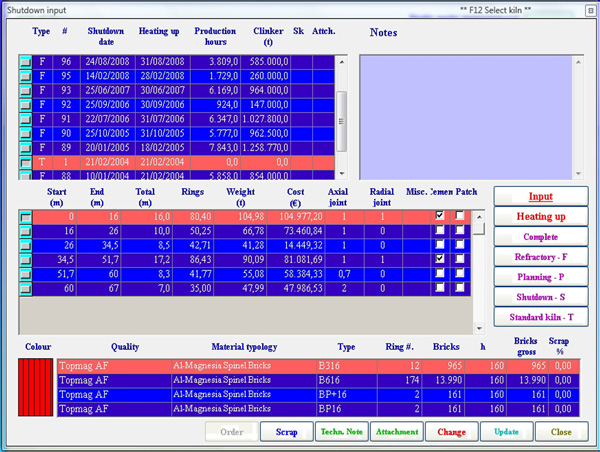
Task: Click inside the Notes text area
Action: tap(466, 117)
